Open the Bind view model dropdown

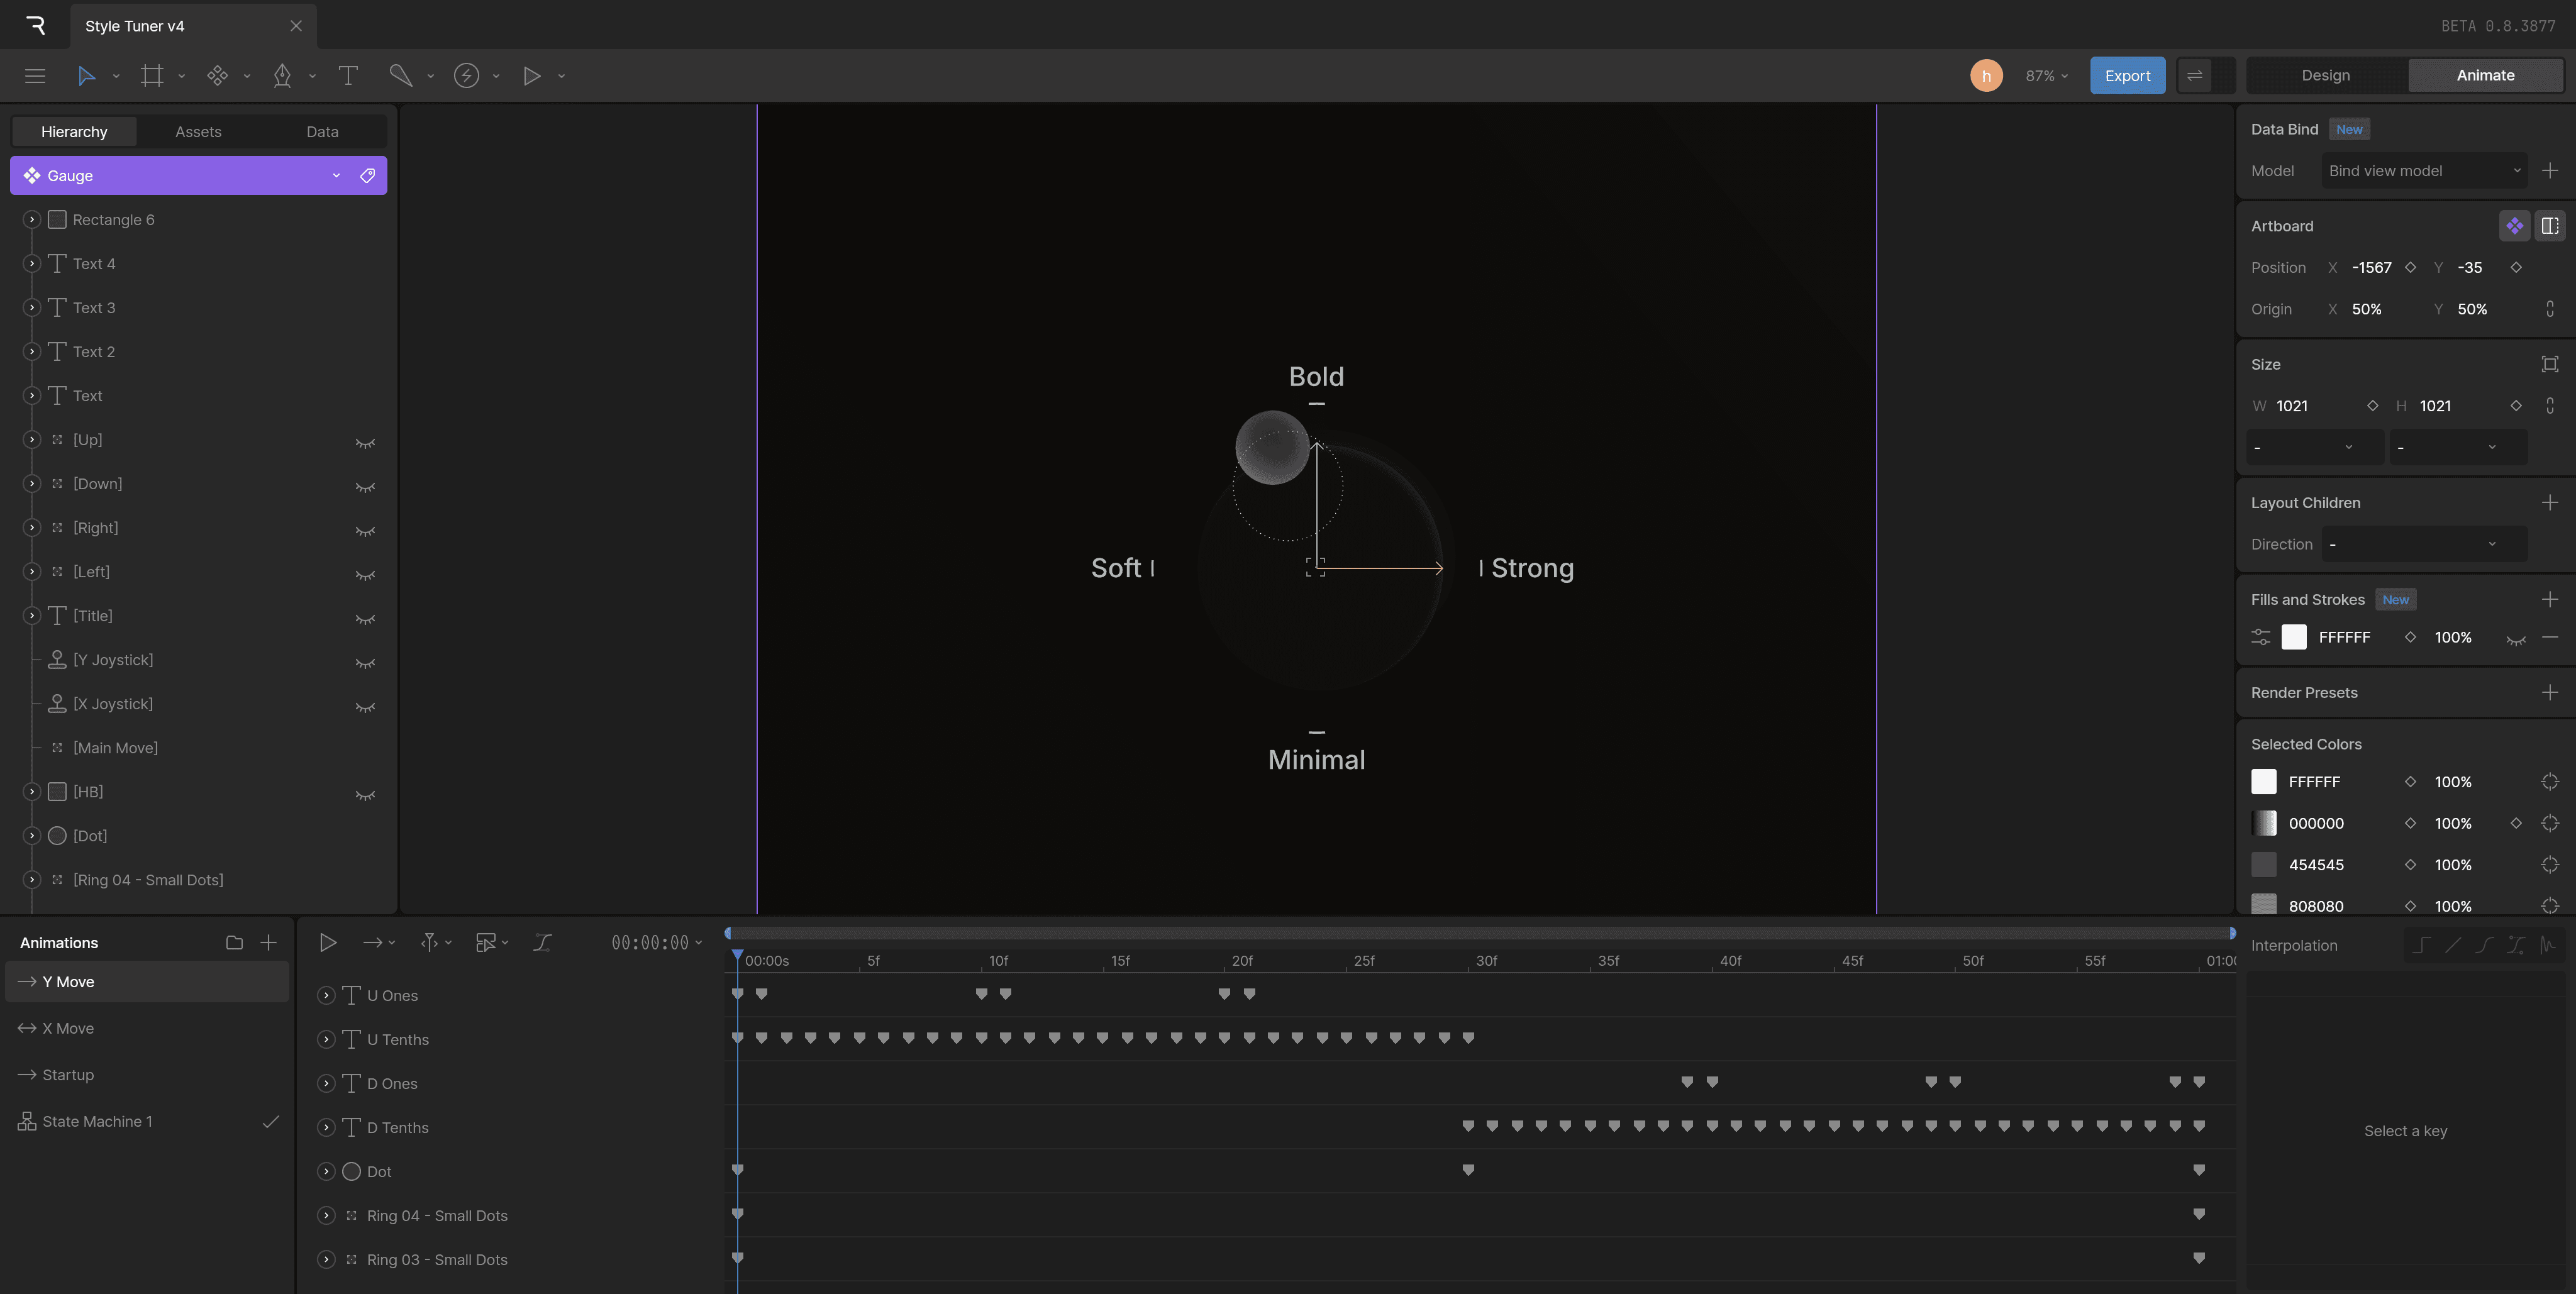tap(2423, 171)
